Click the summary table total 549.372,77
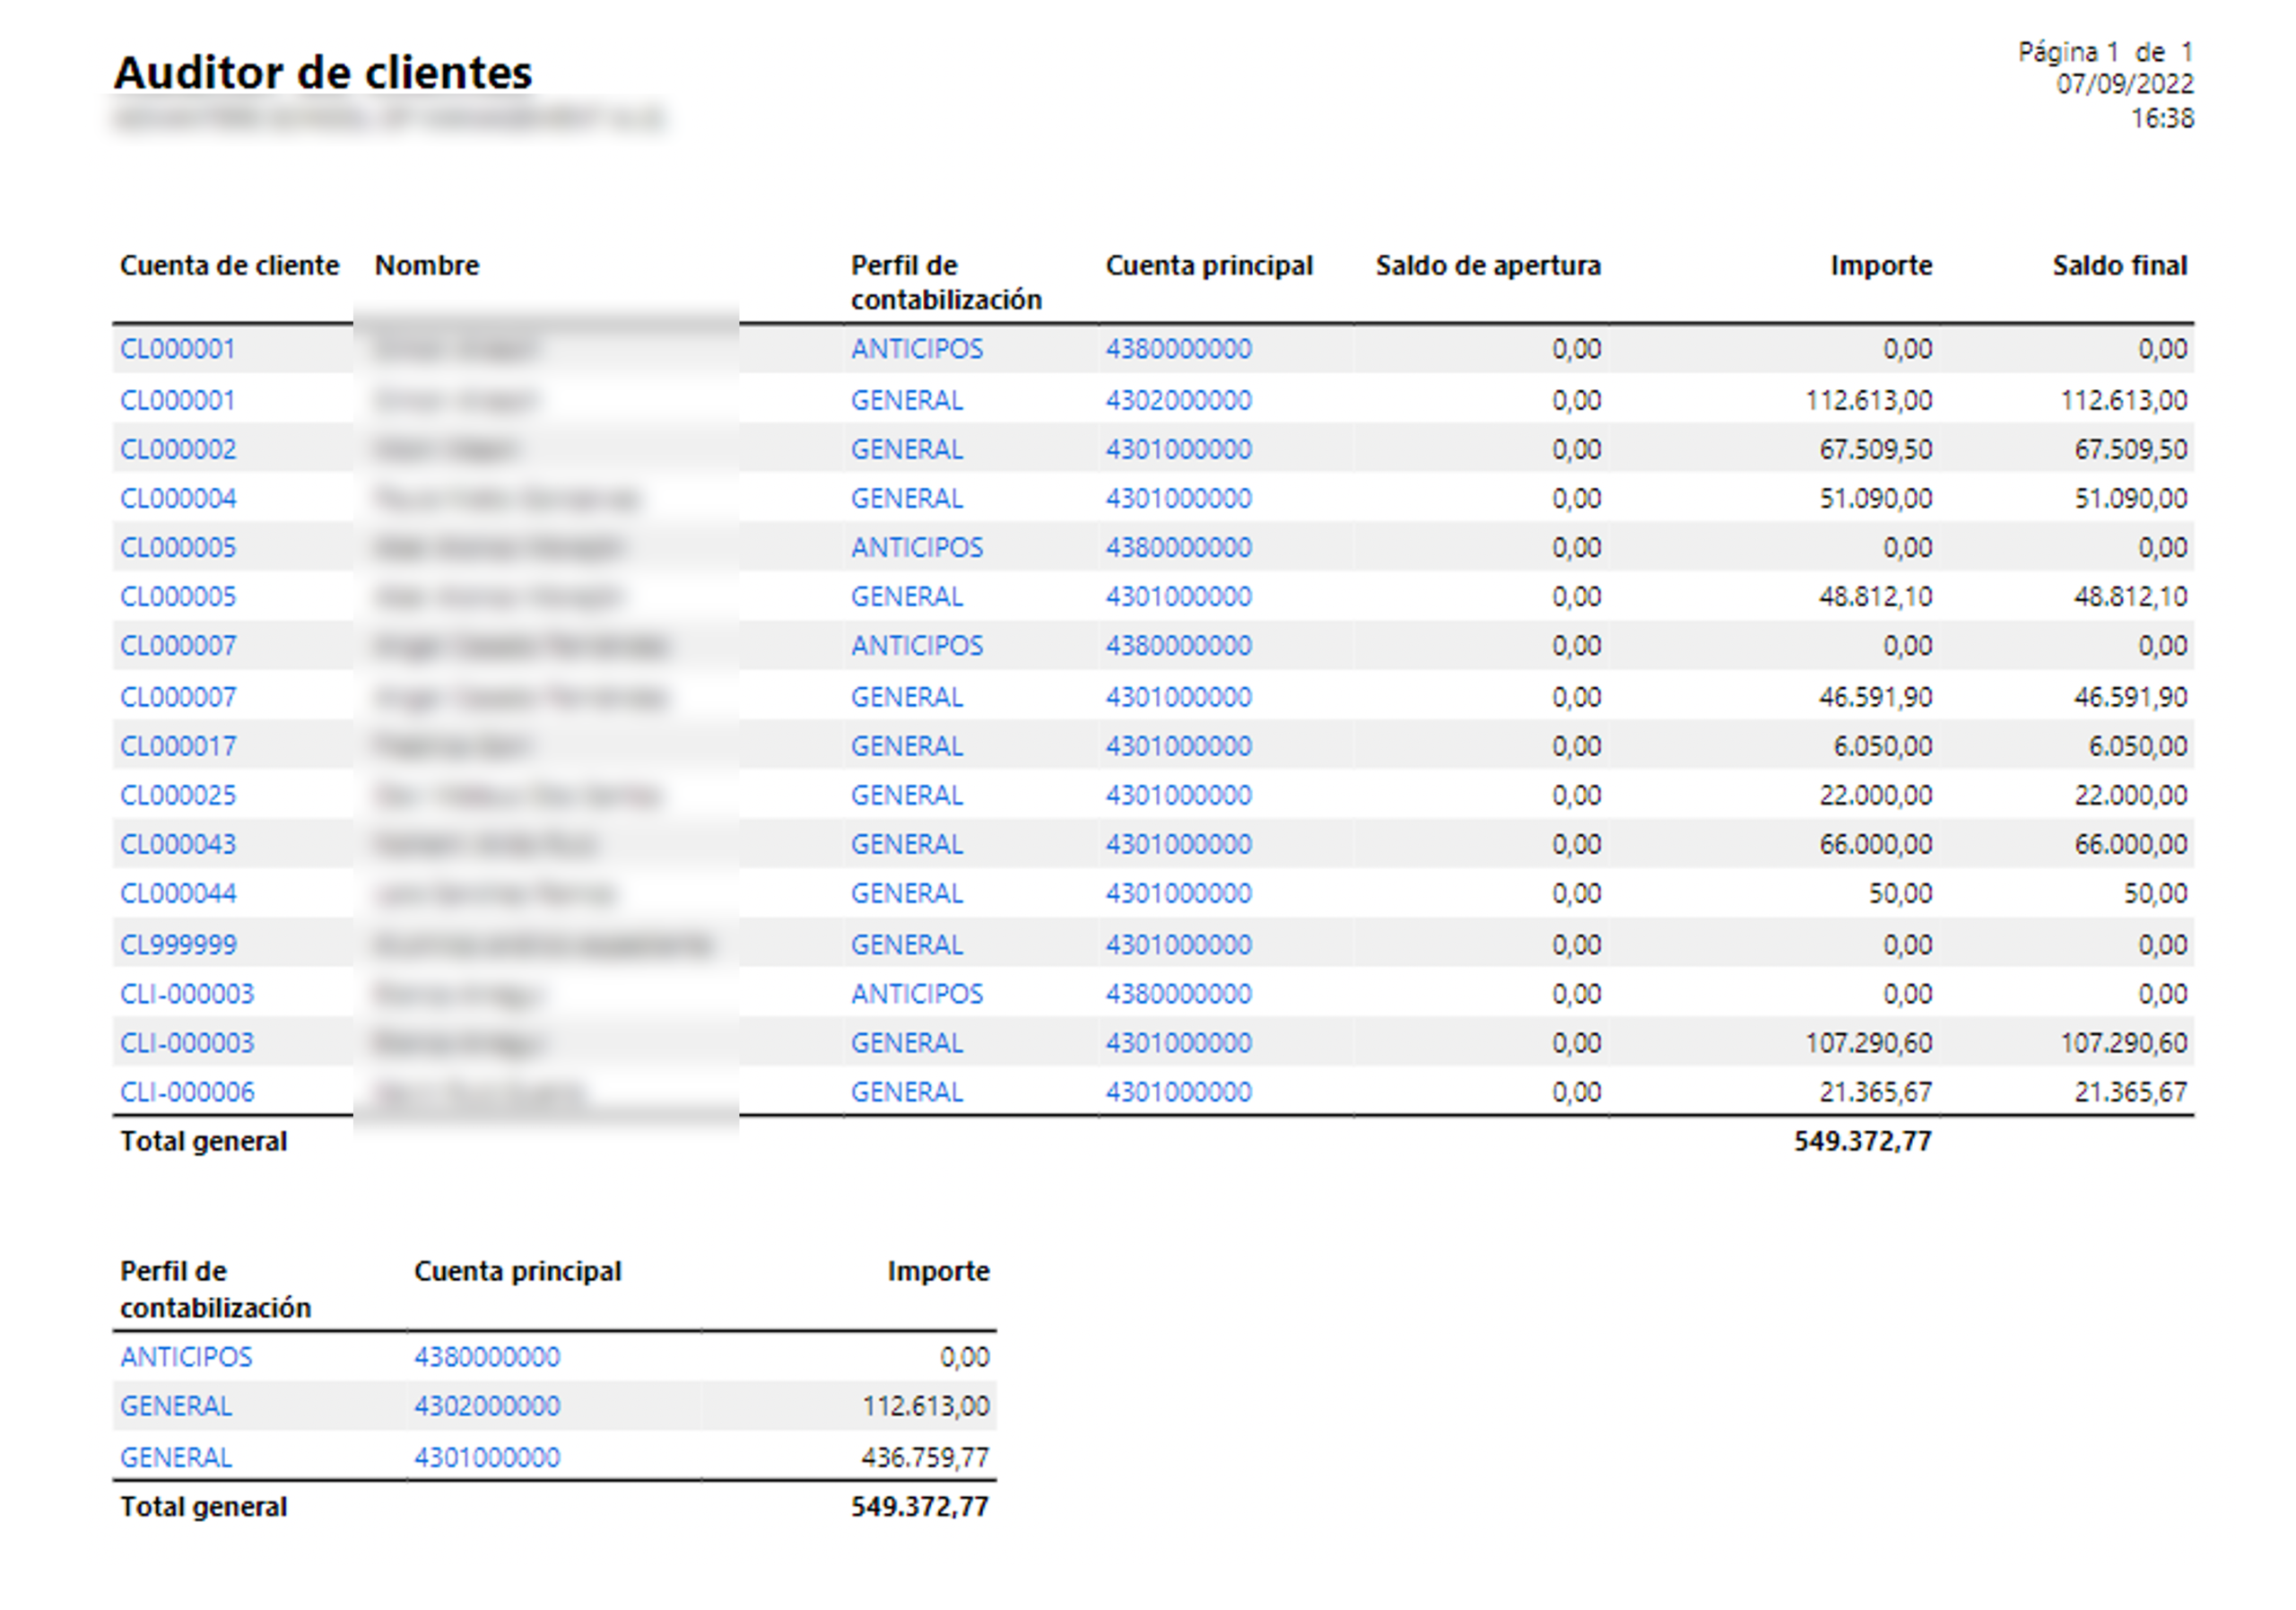This screenshot has height=1610, width=2296. [919, 1507]
